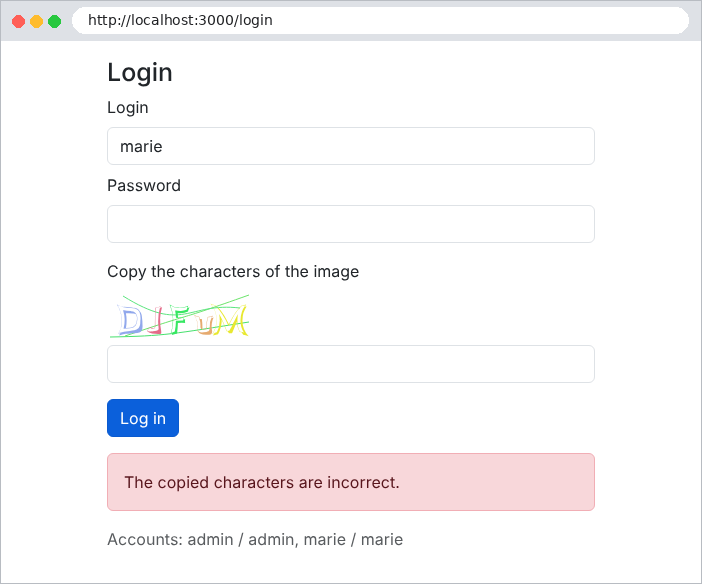Click the red incorrect characters alert

click(351, 482)
